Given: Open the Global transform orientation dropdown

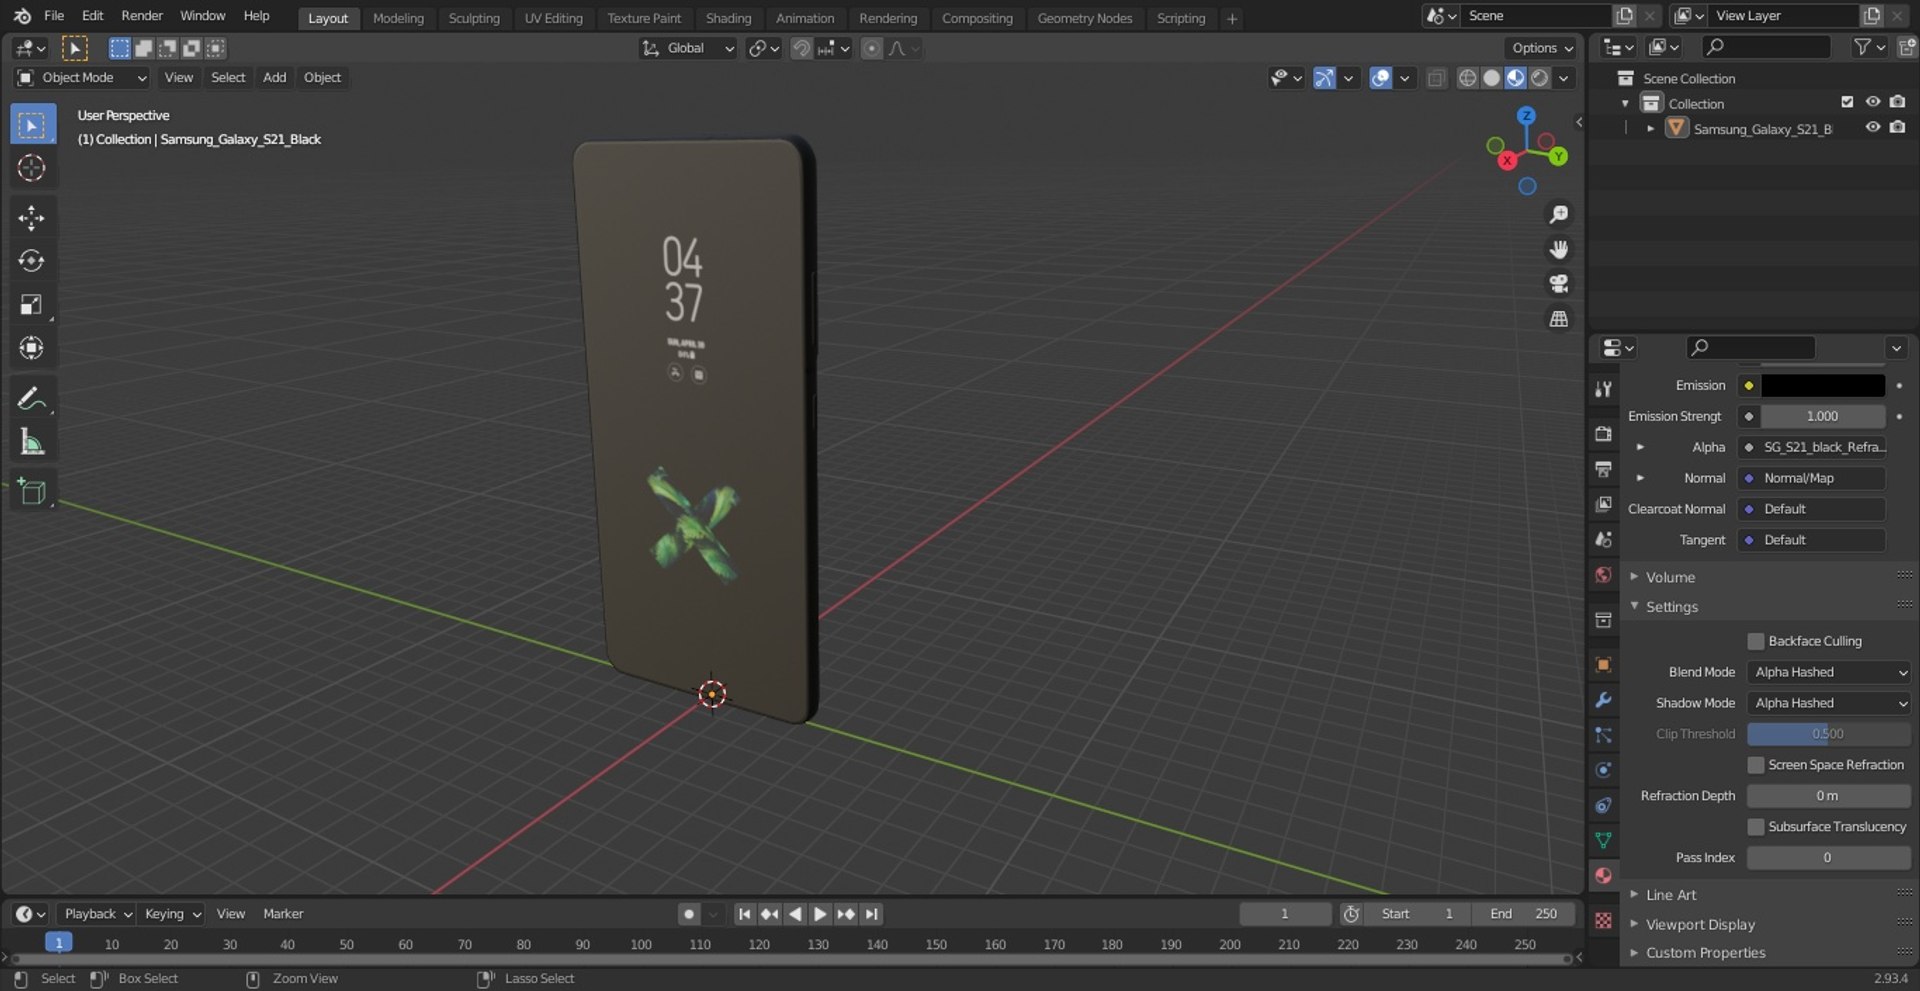Looking at the screenshot, I should coord(688,48).
